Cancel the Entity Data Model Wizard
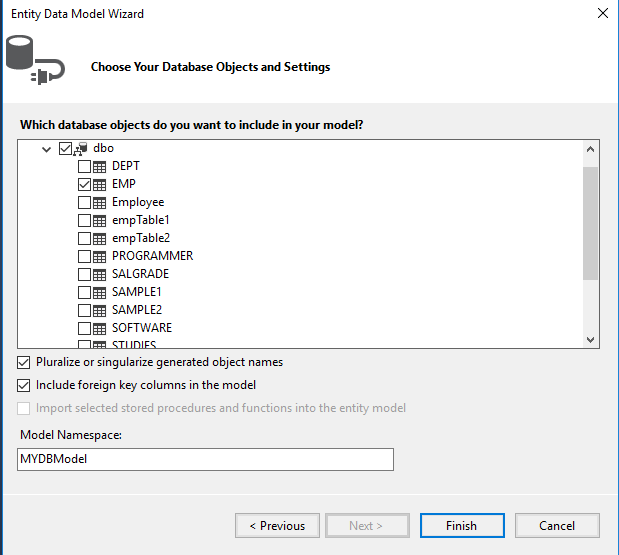This screenshot has width=619, height=555. pos(557,526)
